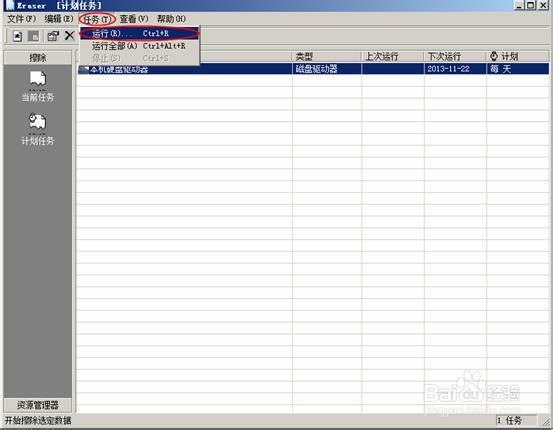
Task: Click the disk icon of 本机硬盘驱动器
Action: 84,69
